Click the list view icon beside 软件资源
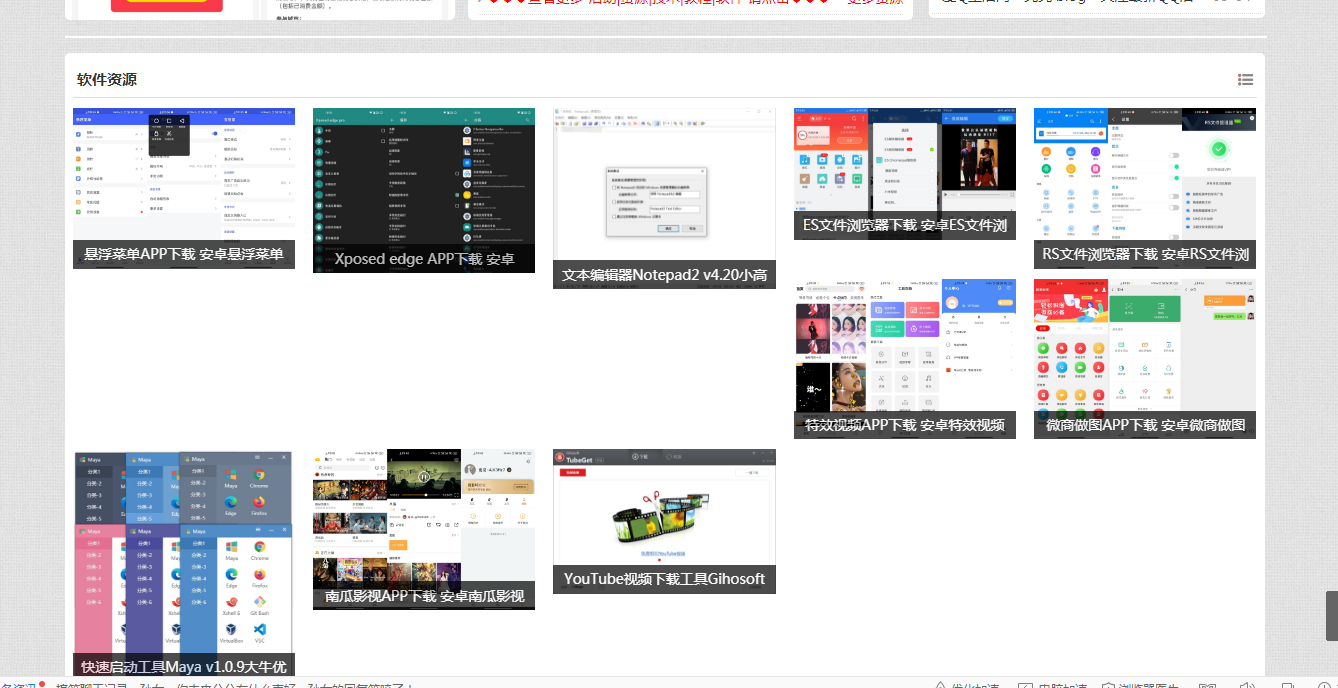 coord(1245,80)
